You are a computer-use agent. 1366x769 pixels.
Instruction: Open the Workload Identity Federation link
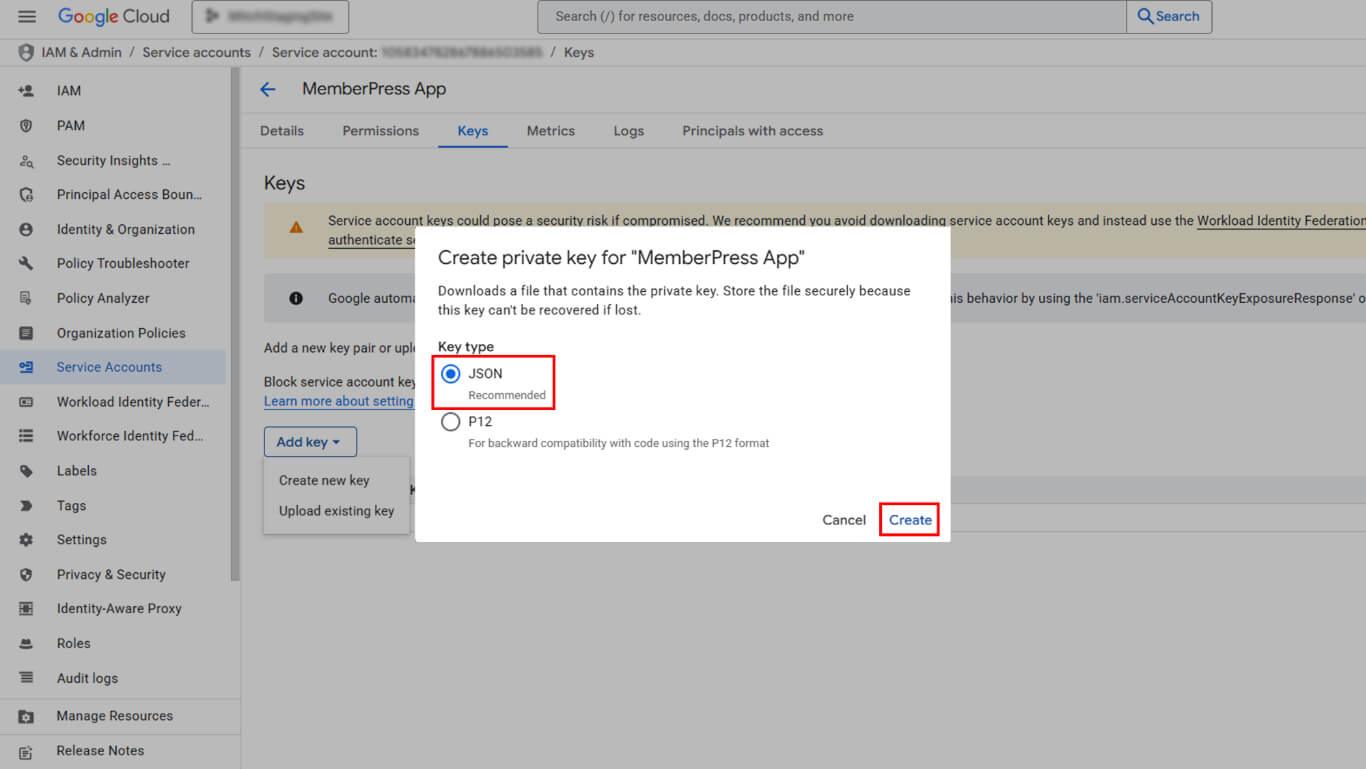pyautogui.click(x=1280, y=221)
